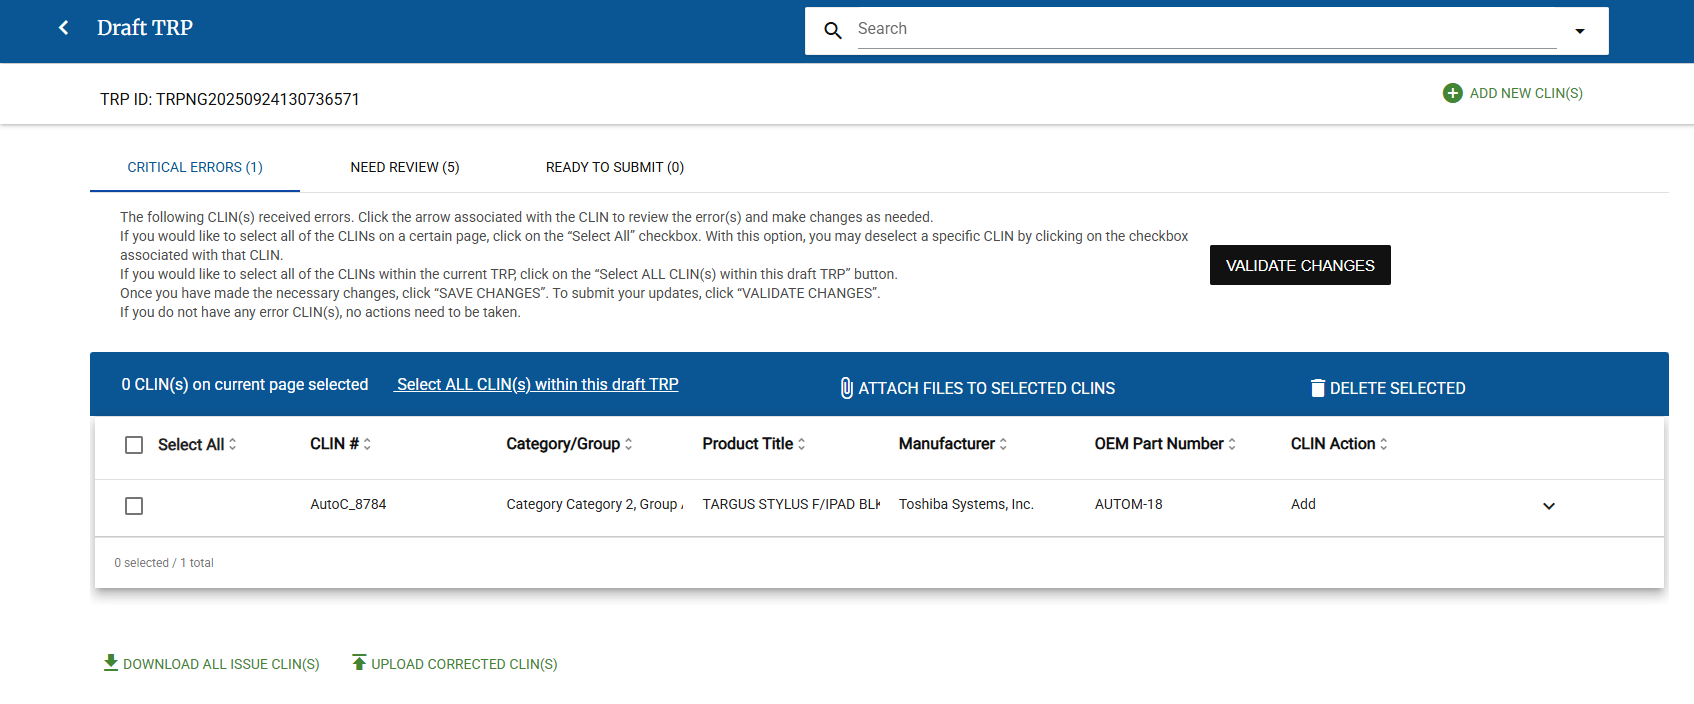Click Upload Corrected CLIN(s) text
Viewport: 1694px width, 704px height.
pyautogui.click(x=464, y=664)
